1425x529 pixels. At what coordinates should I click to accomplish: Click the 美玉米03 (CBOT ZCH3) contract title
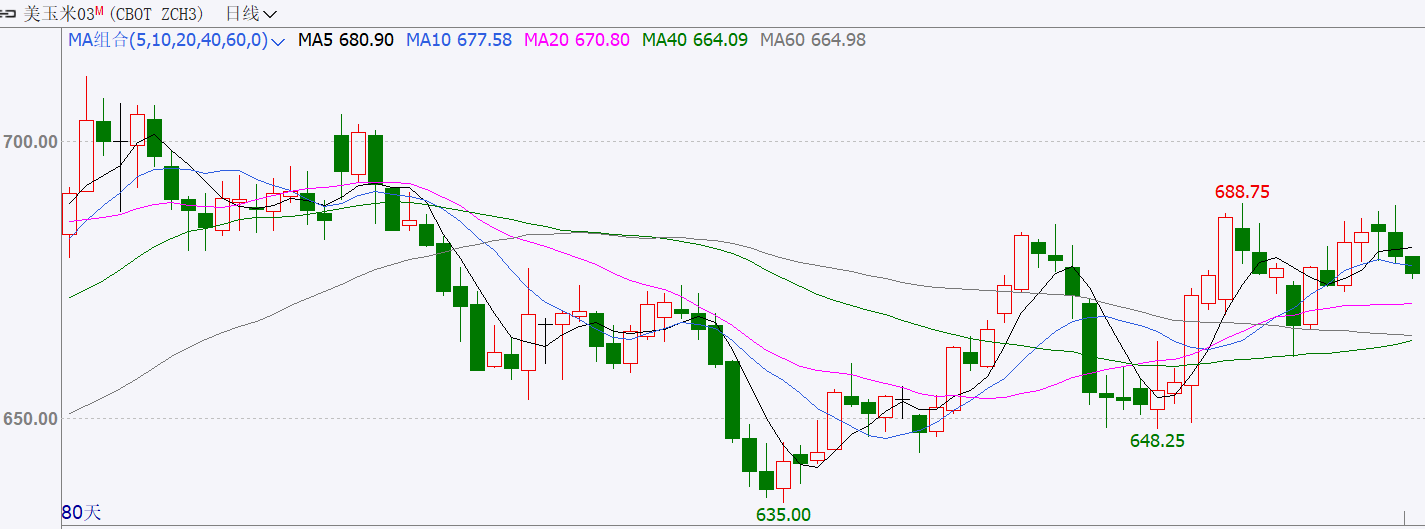point(114,14)
